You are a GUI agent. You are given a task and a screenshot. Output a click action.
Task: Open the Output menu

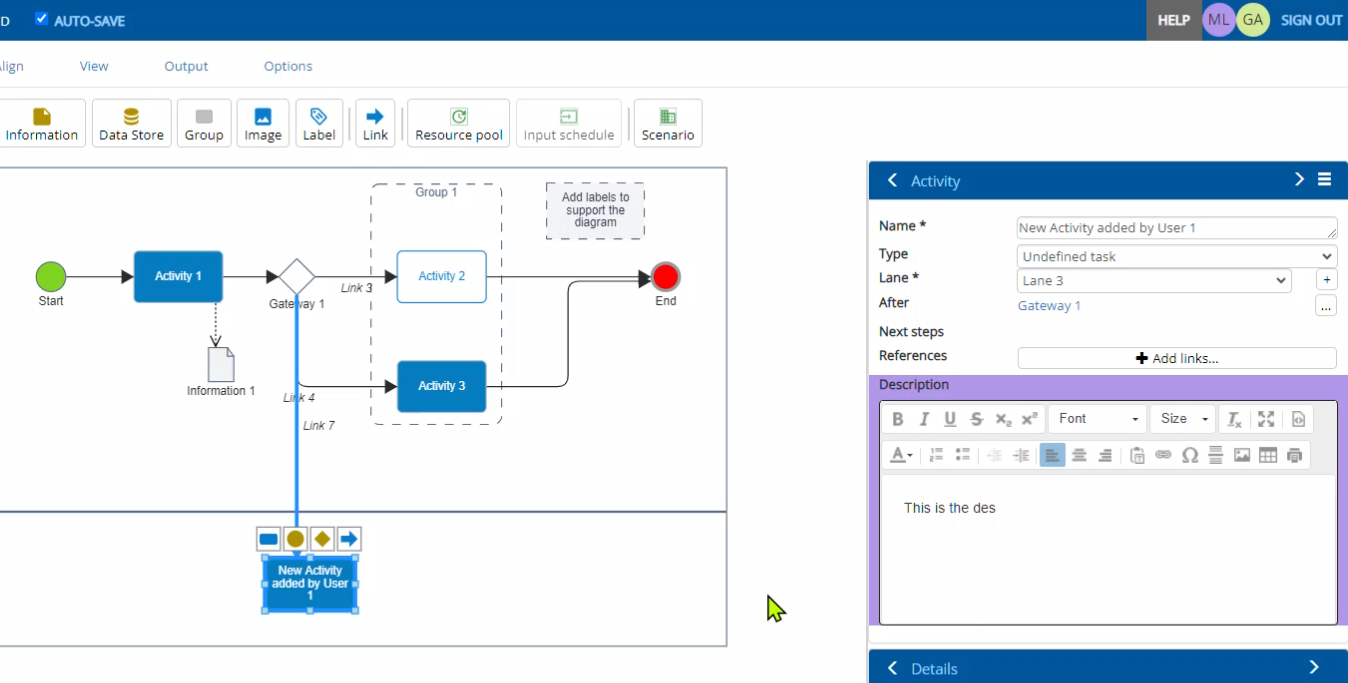tap(186, 66)
